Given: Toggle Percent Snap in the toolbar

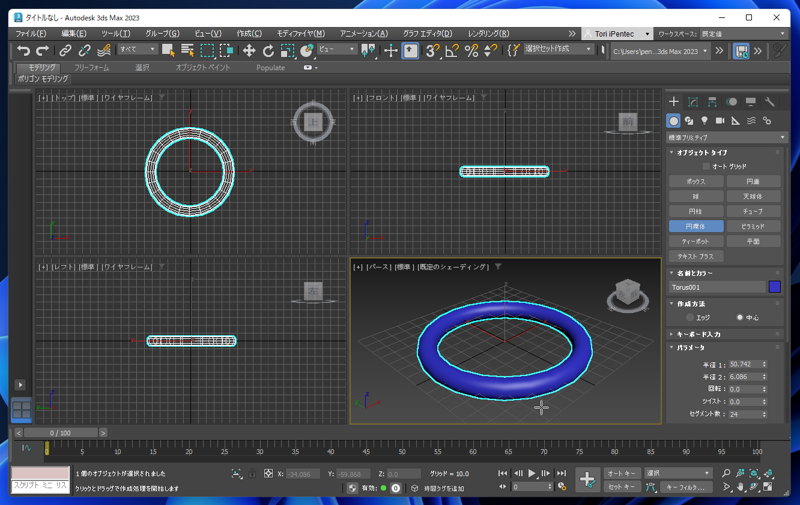Looking at the screenshot, I should click(x=471, y=50).
